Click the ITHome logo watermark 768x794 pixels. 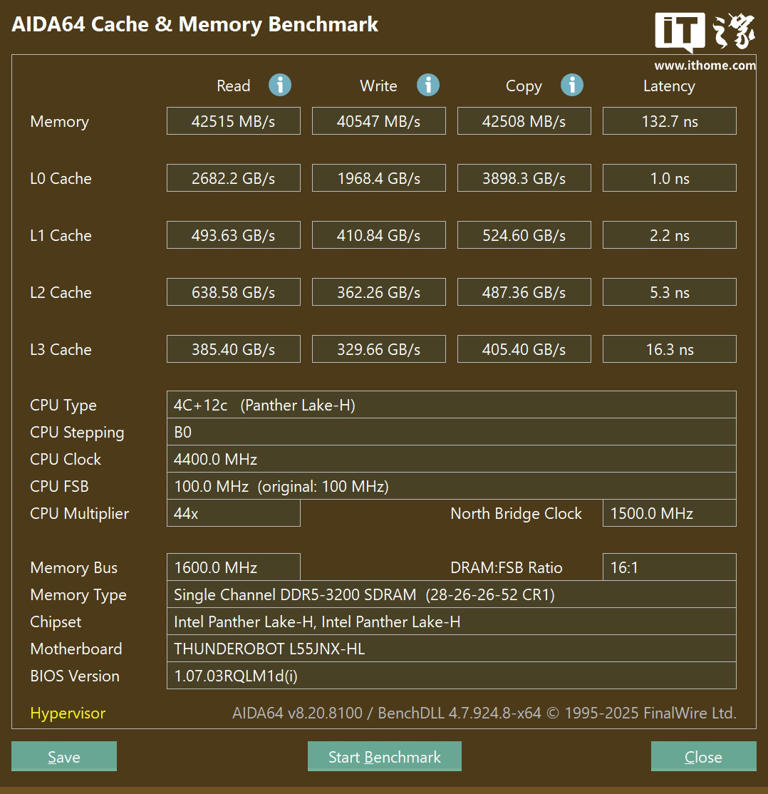click(x=704, y=40)
